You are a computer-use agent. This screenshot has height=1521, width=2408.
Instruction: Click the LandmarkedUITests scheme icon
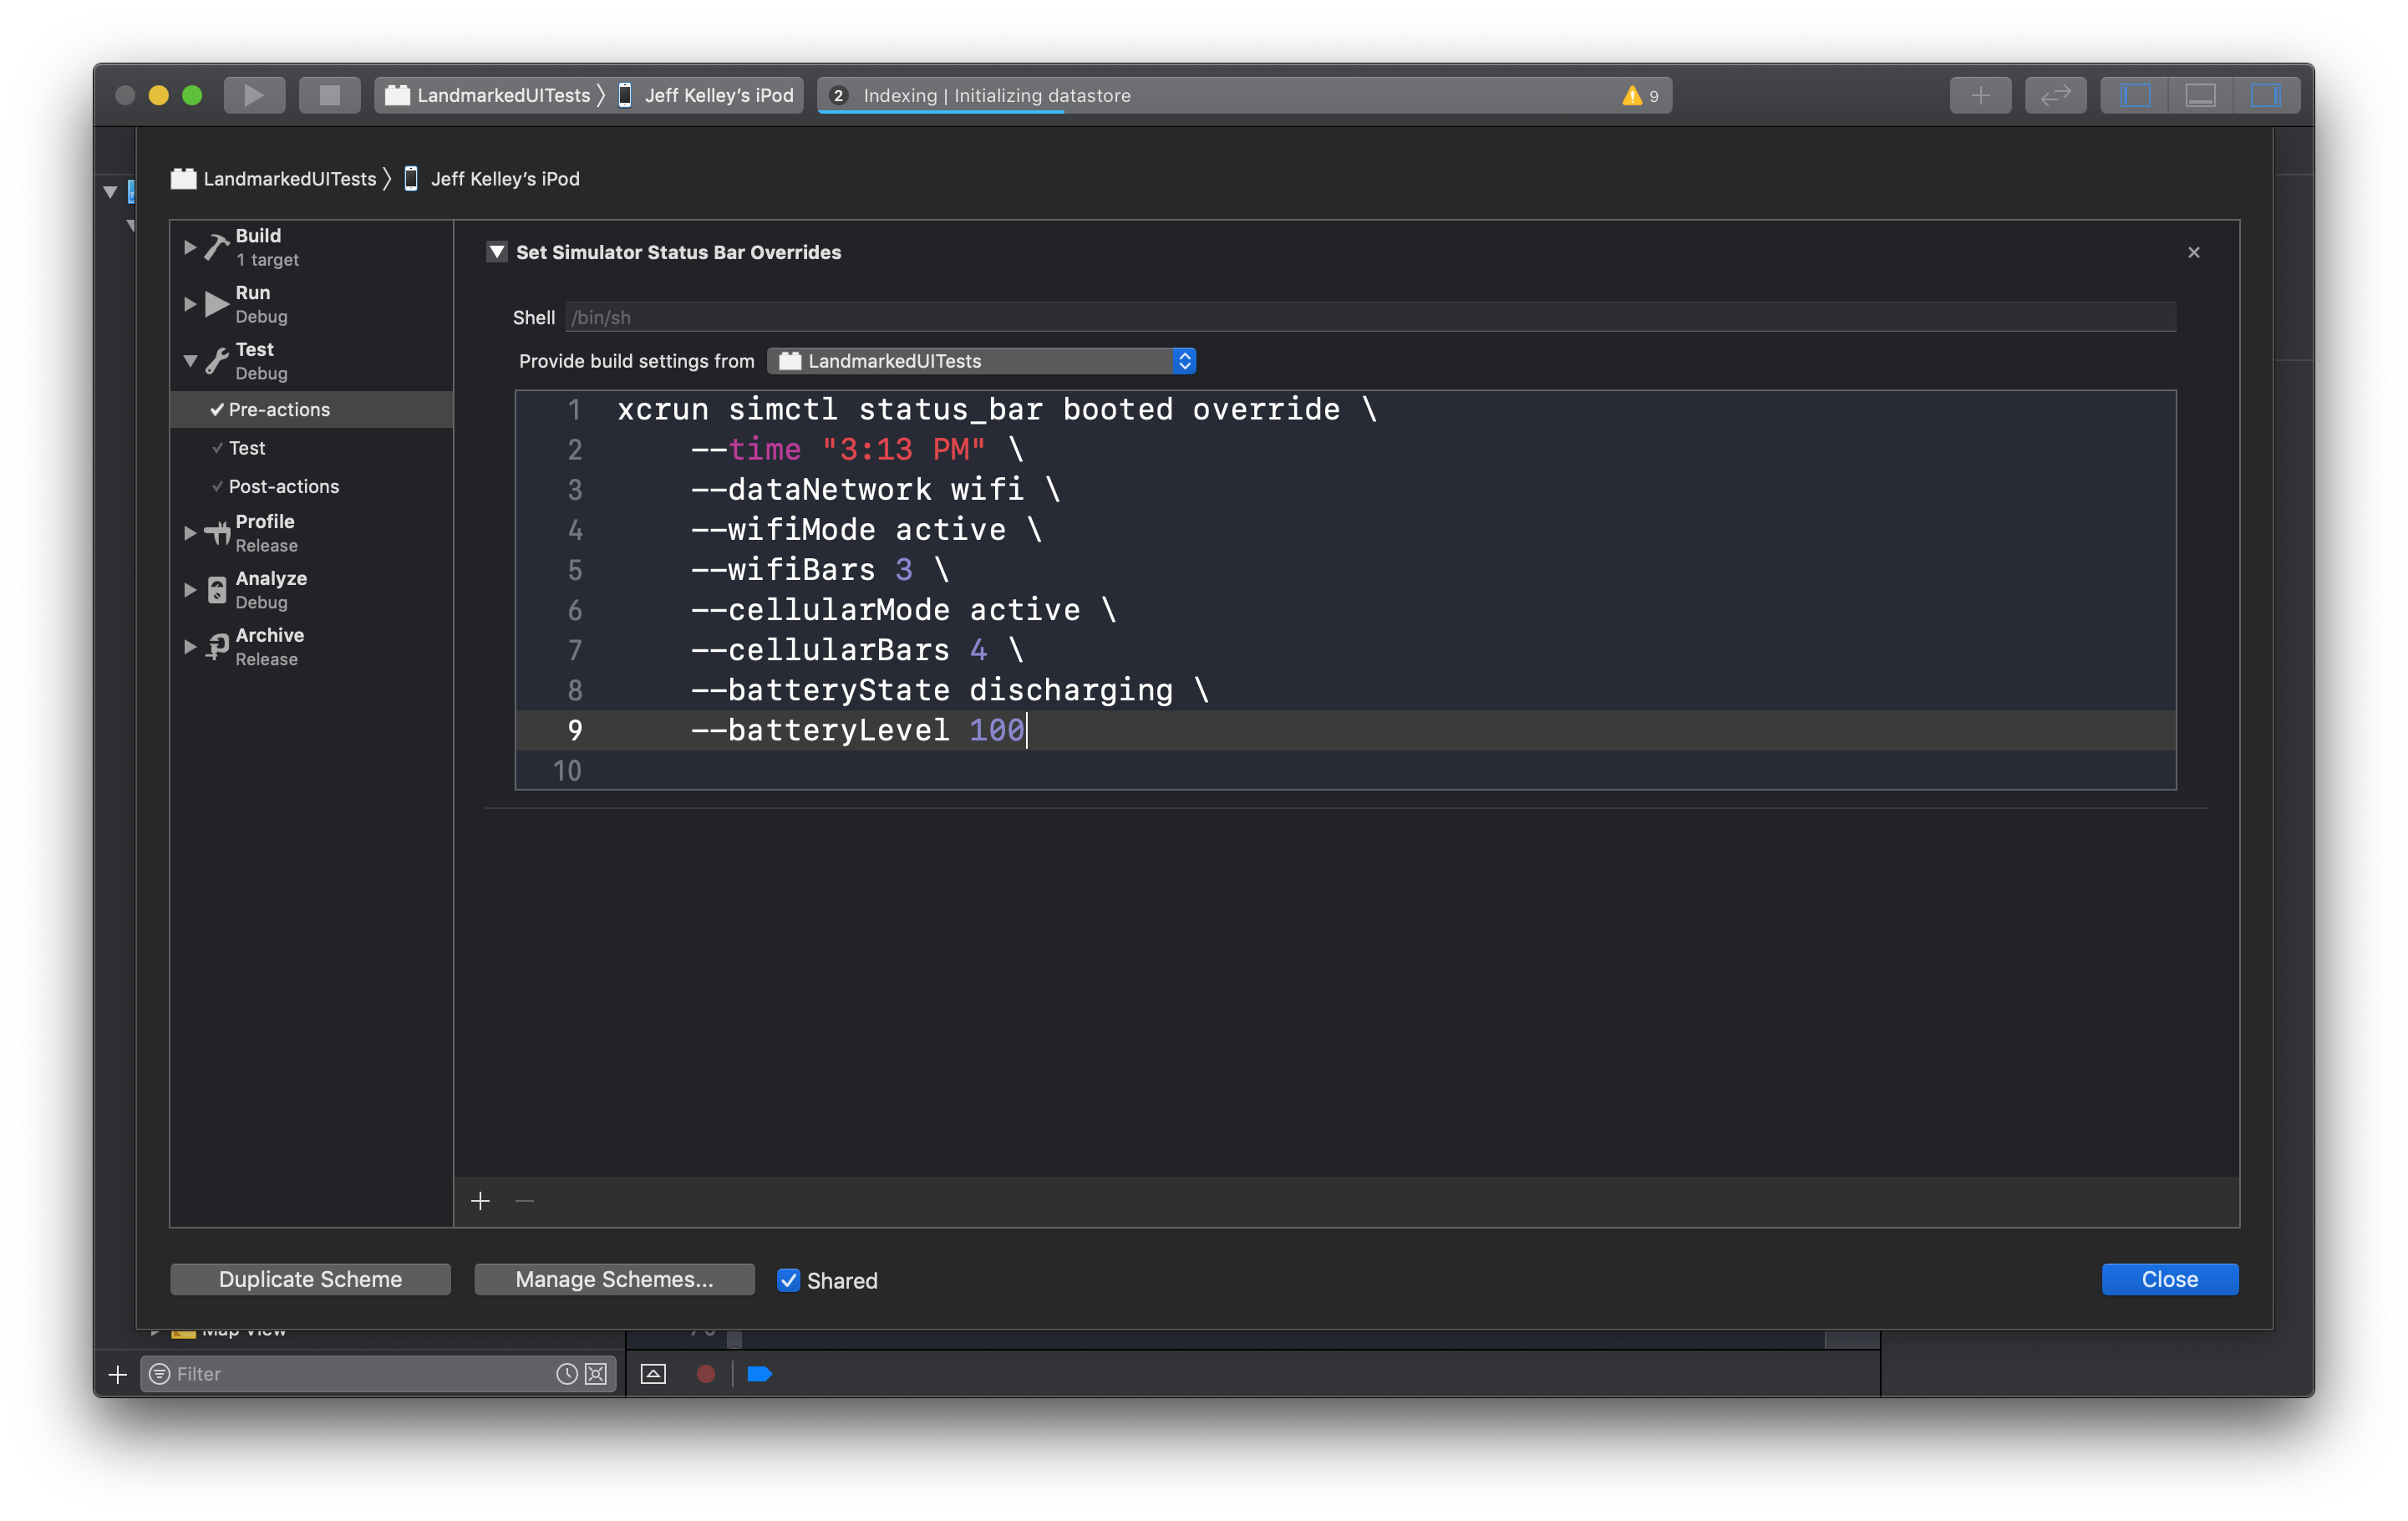[x=399, y=94]
